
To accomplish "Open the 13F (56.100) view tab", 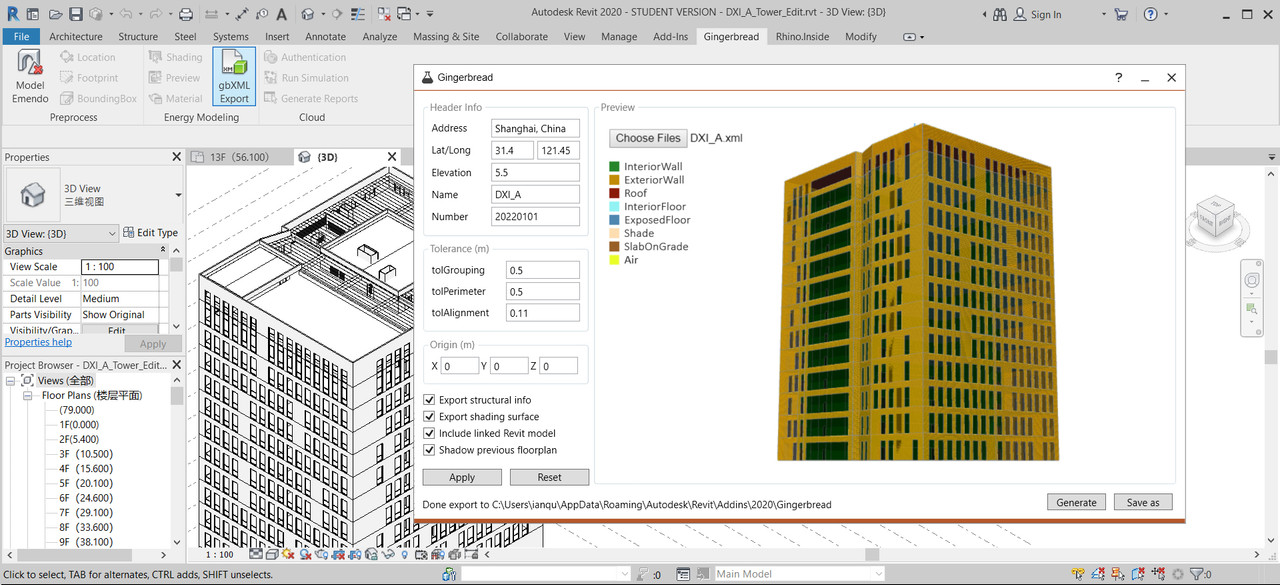I will 240,157.
